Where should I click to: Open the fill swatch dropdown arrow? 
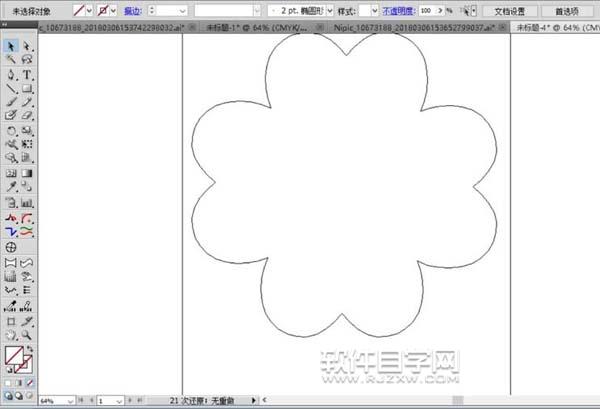89,11
